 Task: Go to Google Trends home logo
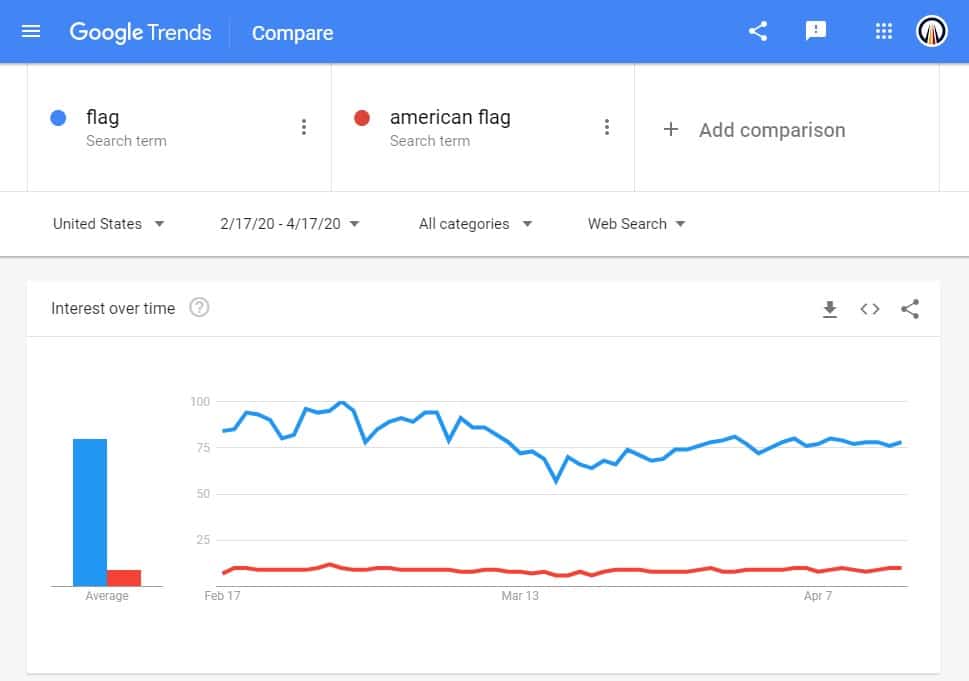(140, 32)
